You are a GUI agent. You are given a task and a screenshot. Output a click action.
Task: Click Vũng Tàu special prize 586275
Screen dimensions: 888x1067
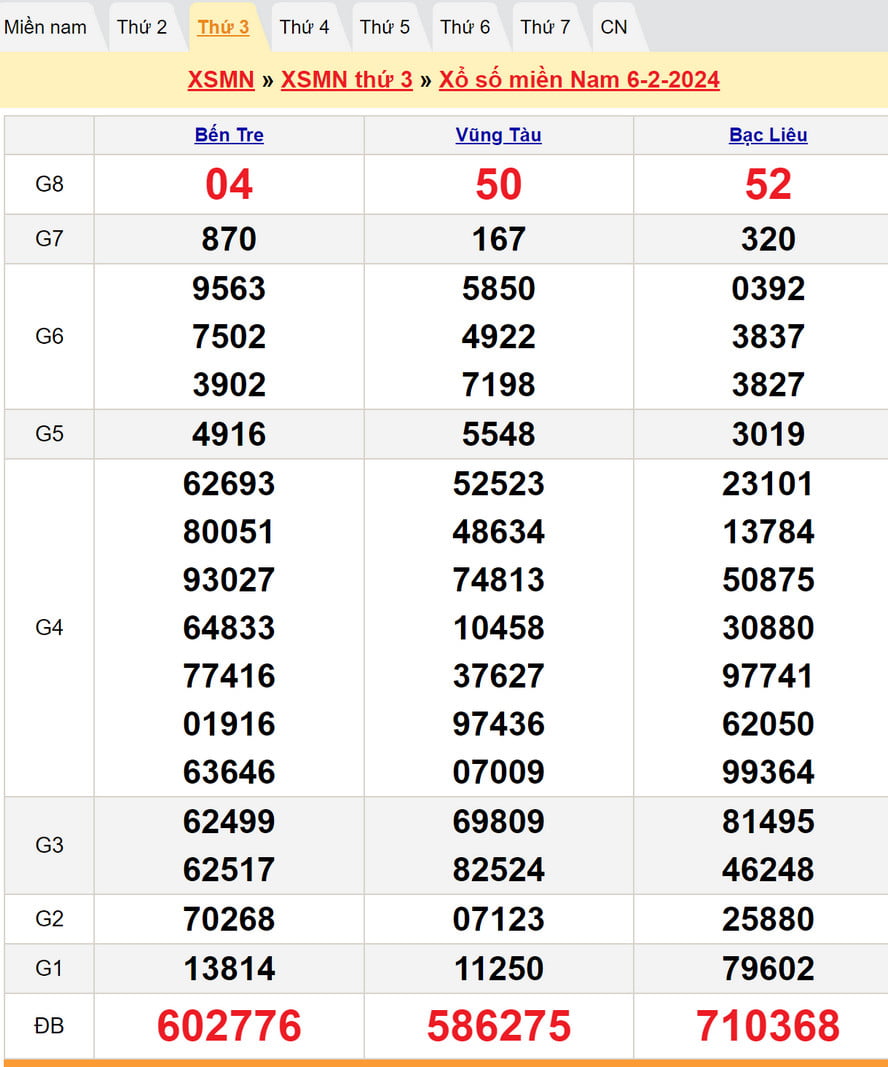pyautogui.click(x=498, y=1026)
